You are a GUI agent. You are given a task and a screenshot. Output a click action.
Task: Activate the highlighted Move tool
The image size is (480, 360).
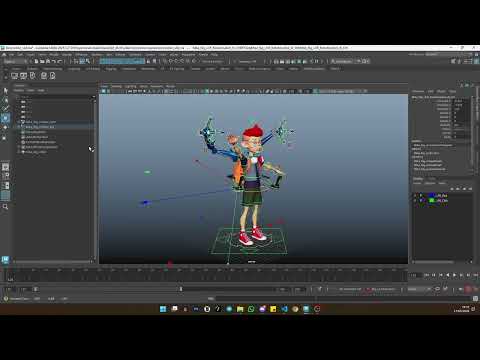[x=5, y=118]
